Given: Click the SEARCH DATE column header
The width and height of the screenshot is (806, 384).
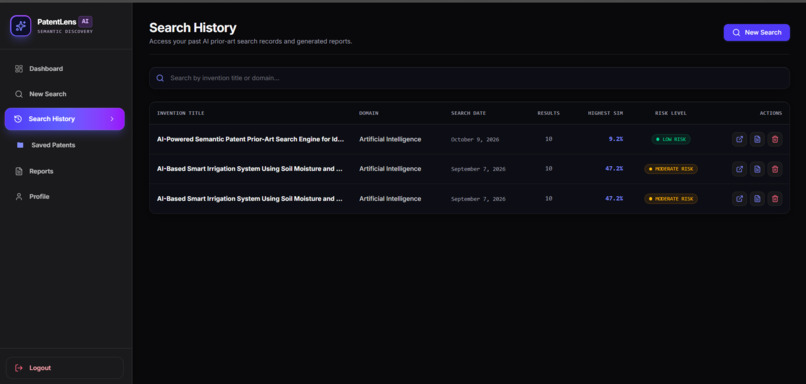Looking at the screenshot, I should tap(468, 113).
